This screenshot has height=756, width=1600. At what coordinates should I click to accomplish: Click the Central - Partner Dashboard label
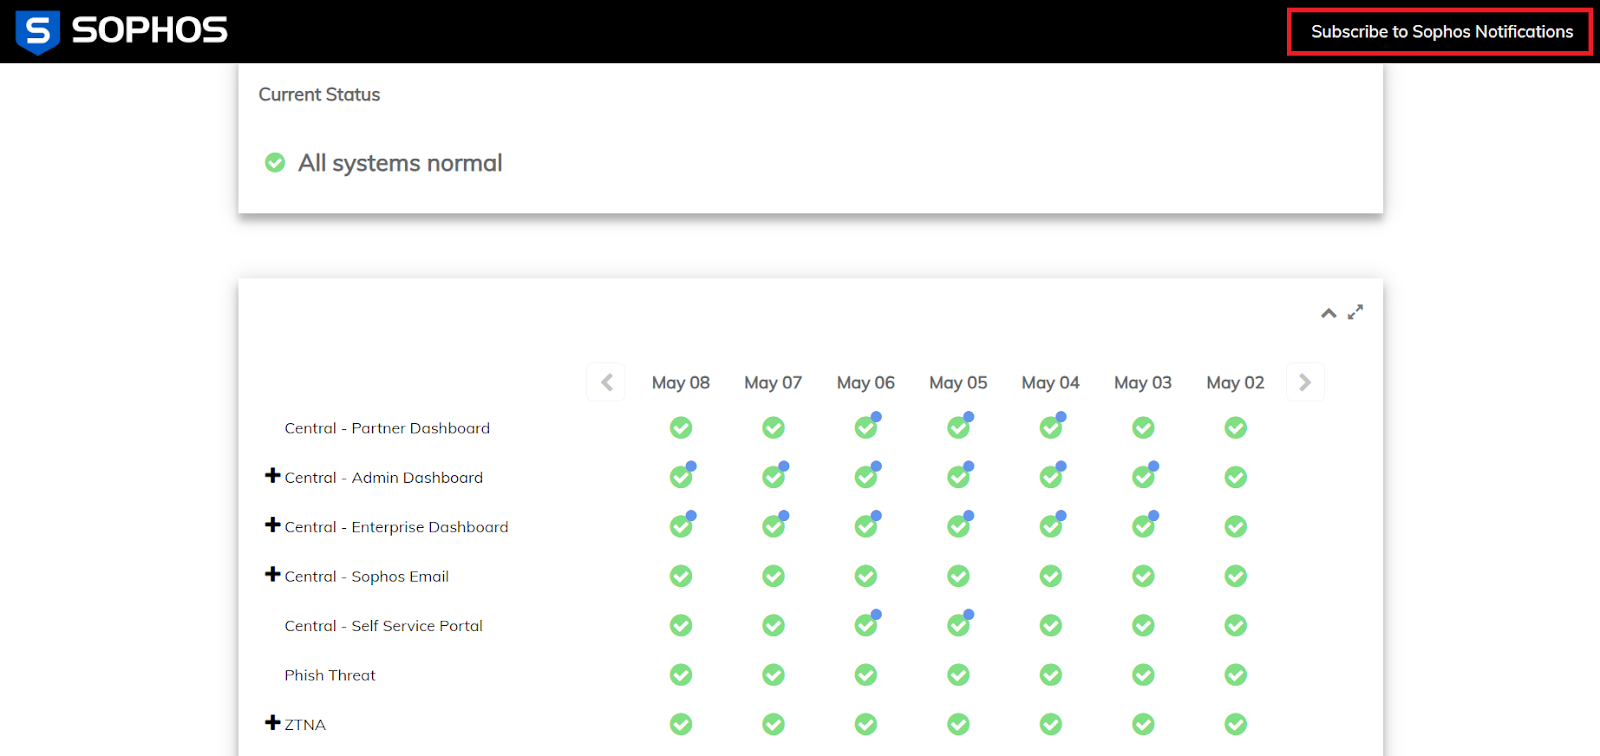[387, 428]
